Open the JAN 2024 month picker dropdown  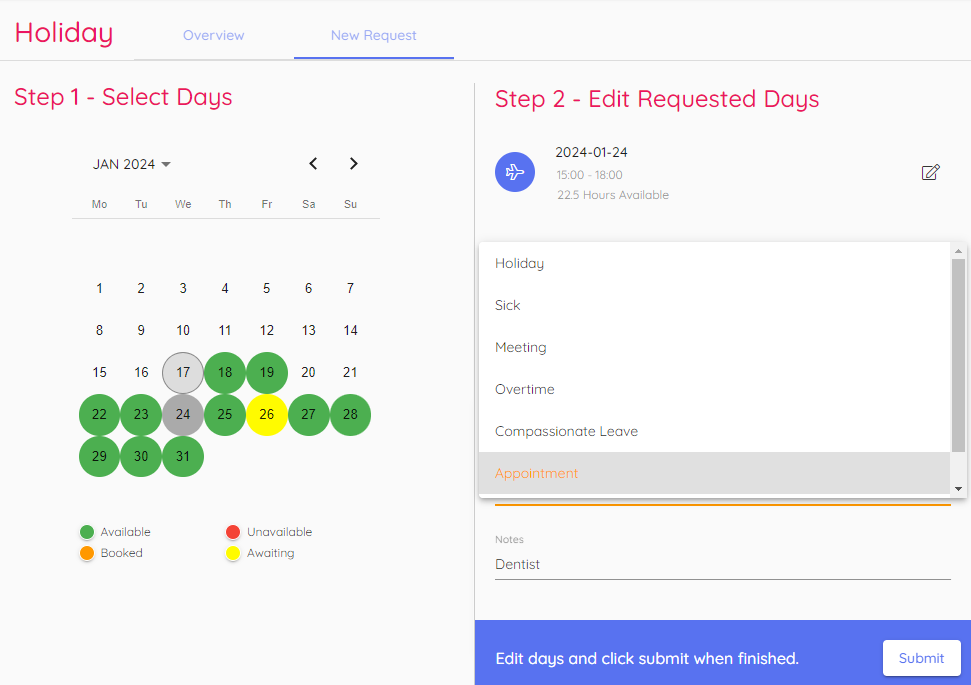pos(132,164)
